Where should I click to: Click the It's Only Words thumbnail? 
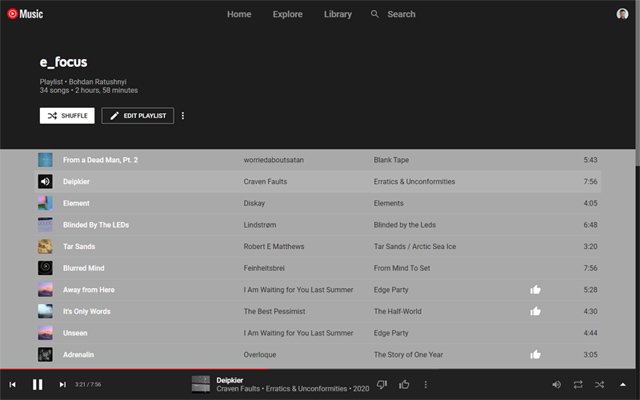(45, 311)
